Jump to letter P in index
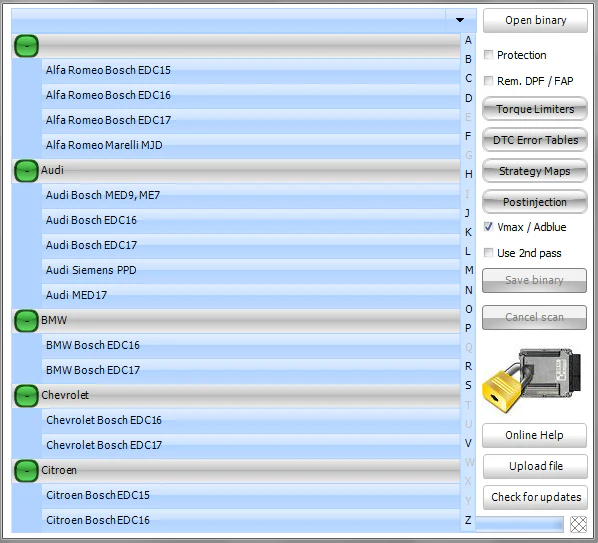The height and width of the screenshot is (543, 598). coord(468,328)
